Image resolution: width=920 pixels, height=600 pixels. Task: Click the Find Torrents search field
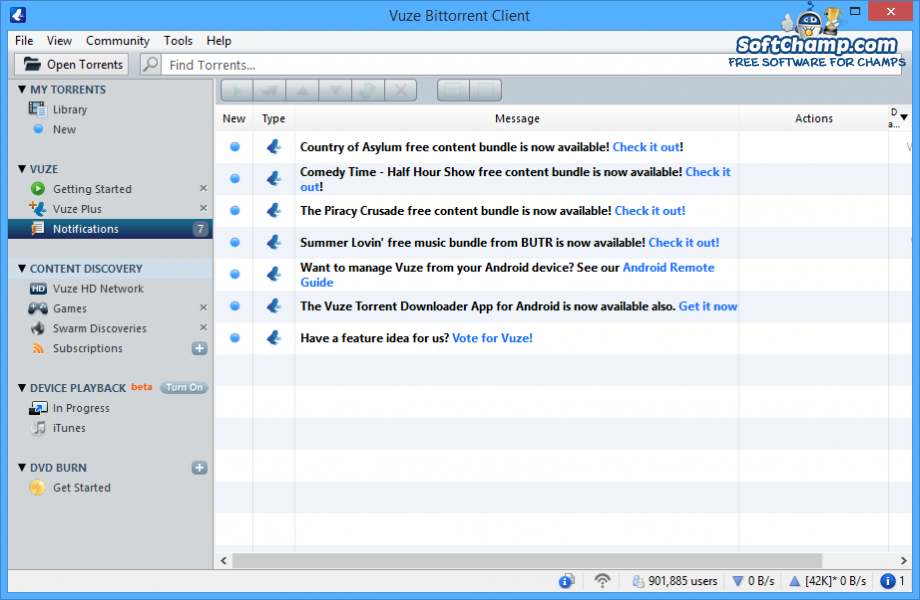coord(532,65)
